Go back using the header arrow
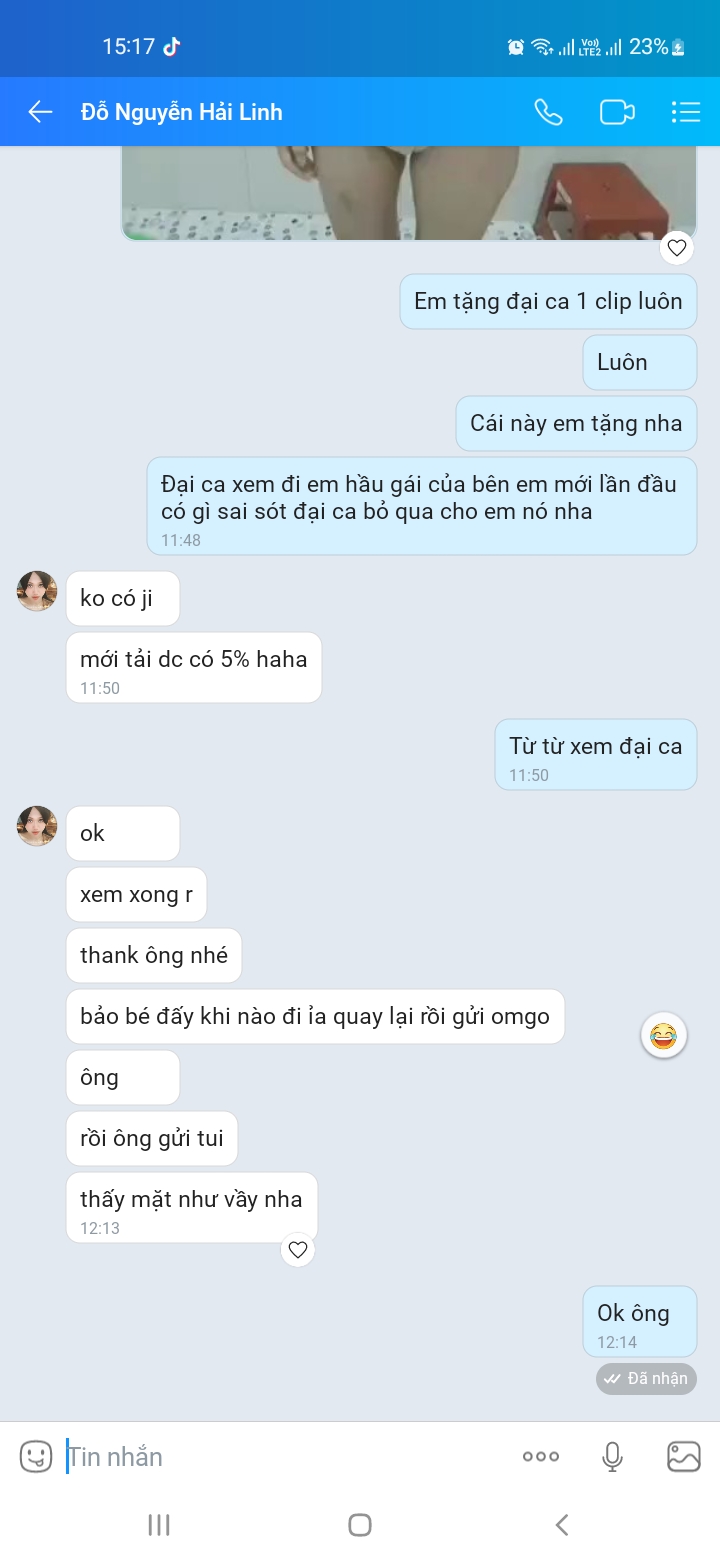Screen dimensions: 720x1560 click(40, 112)
